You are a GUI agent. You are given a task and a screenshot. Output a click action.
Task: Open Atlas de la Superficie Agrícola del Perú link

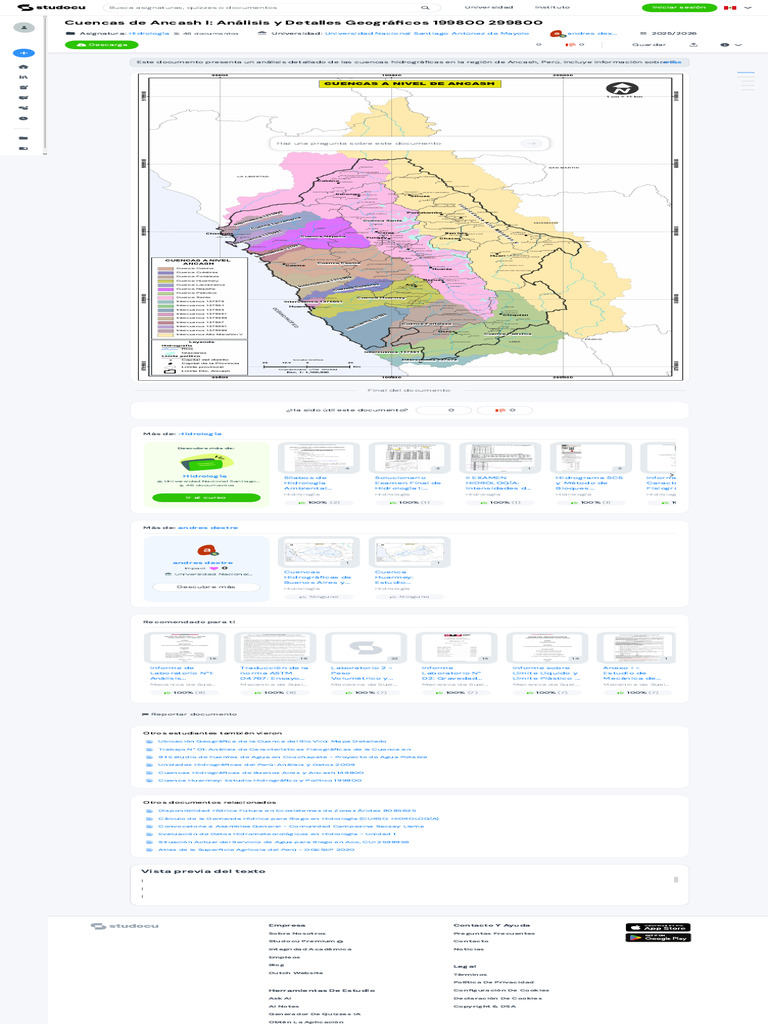[256, 849]
